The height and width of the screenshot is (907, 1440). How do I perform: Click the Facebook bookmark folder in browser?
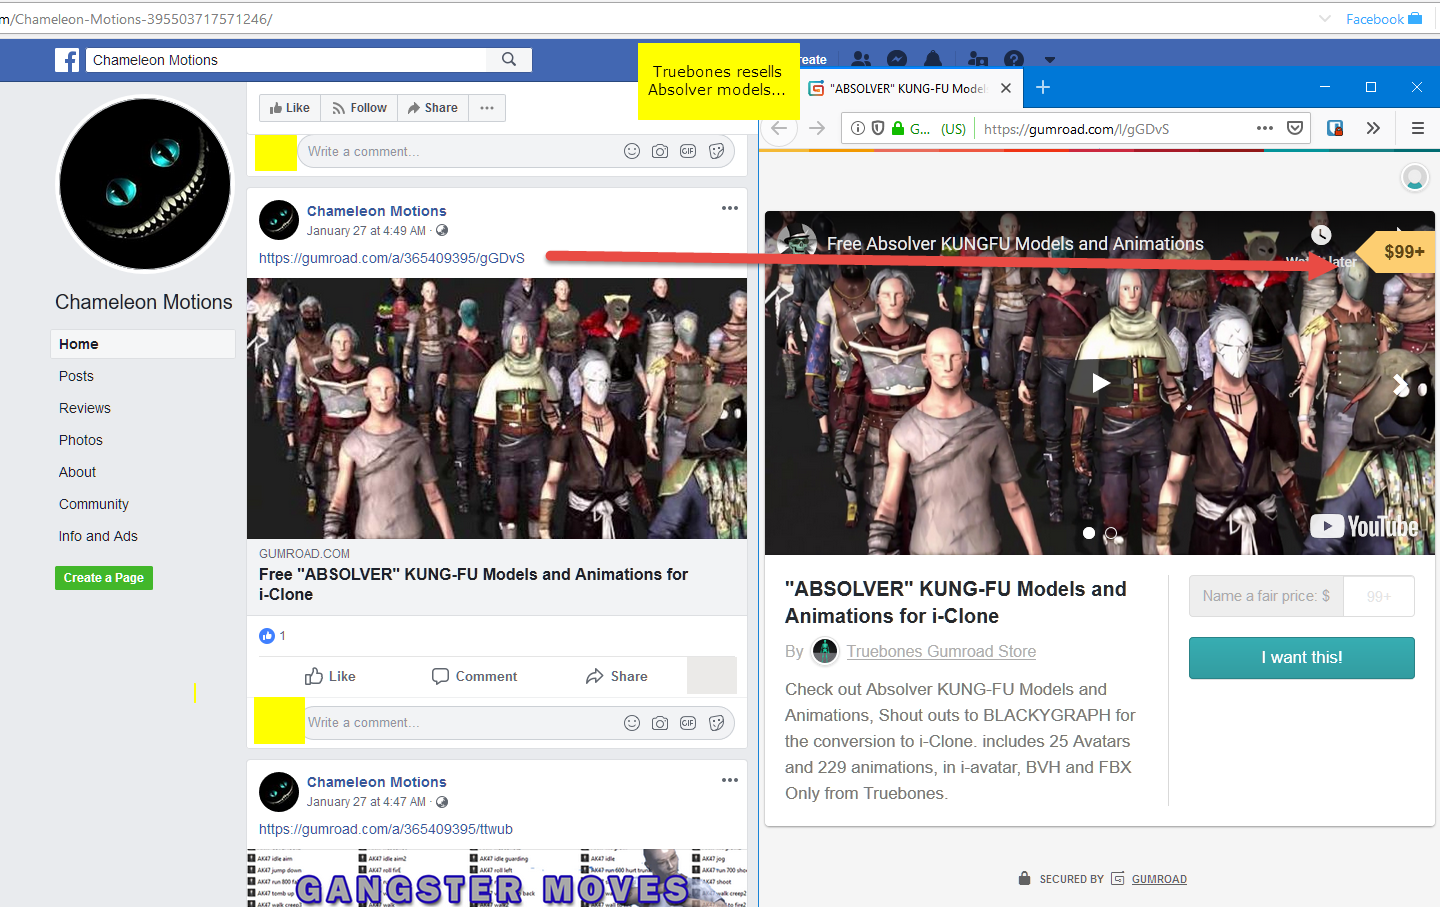point(1384,19)
